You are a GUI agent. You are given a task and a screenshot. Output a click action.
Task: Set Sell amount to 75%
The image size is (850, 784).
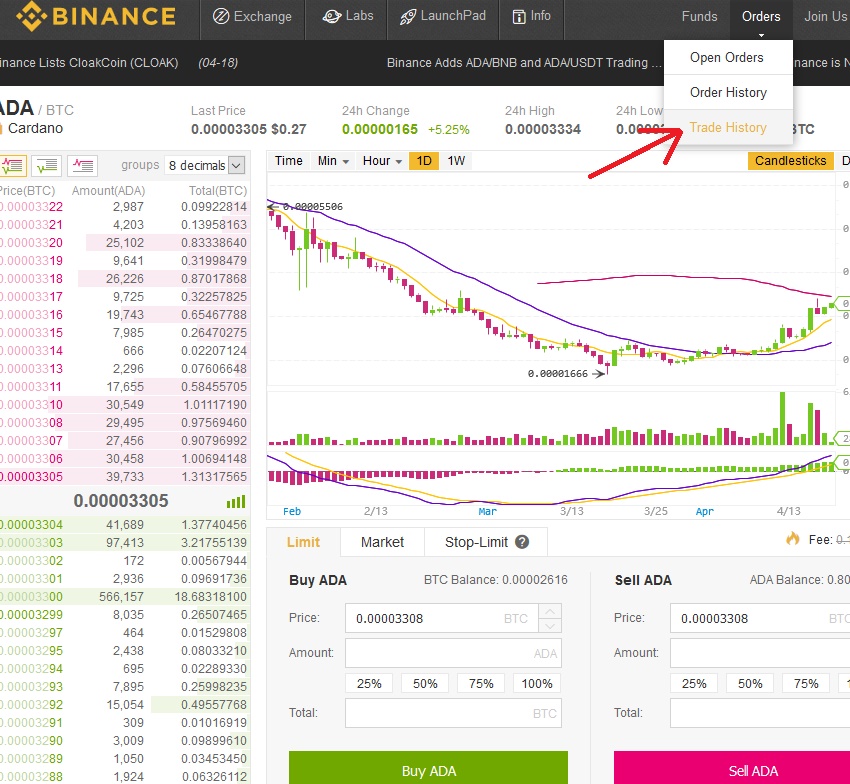click(x=806, y=684)
